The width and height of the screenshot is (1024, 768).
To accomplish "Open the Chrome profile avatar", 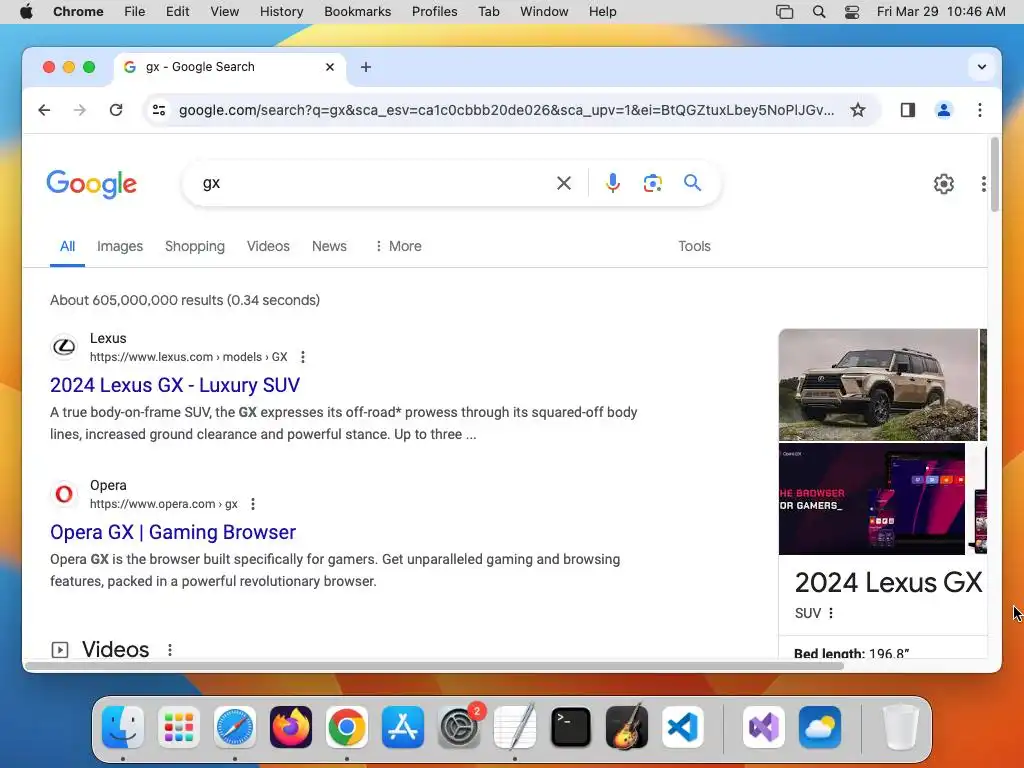I will (x=944, y=110).
